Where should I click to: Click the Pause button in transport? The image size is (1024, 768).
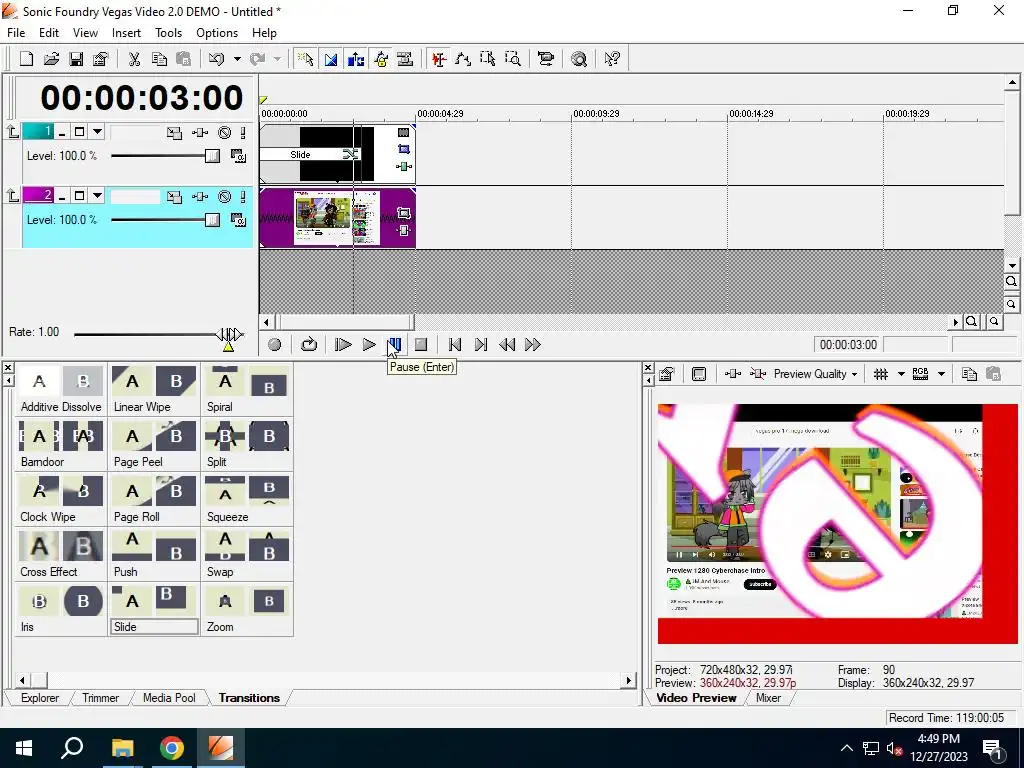tap(394, 345)
